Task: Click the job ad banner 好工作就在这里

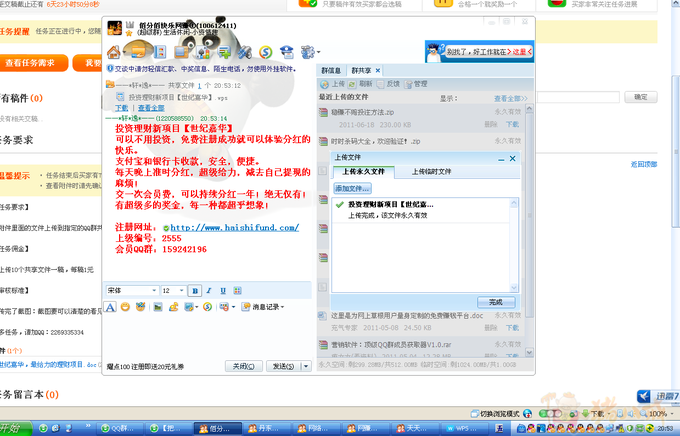Action: pos(479,52)
